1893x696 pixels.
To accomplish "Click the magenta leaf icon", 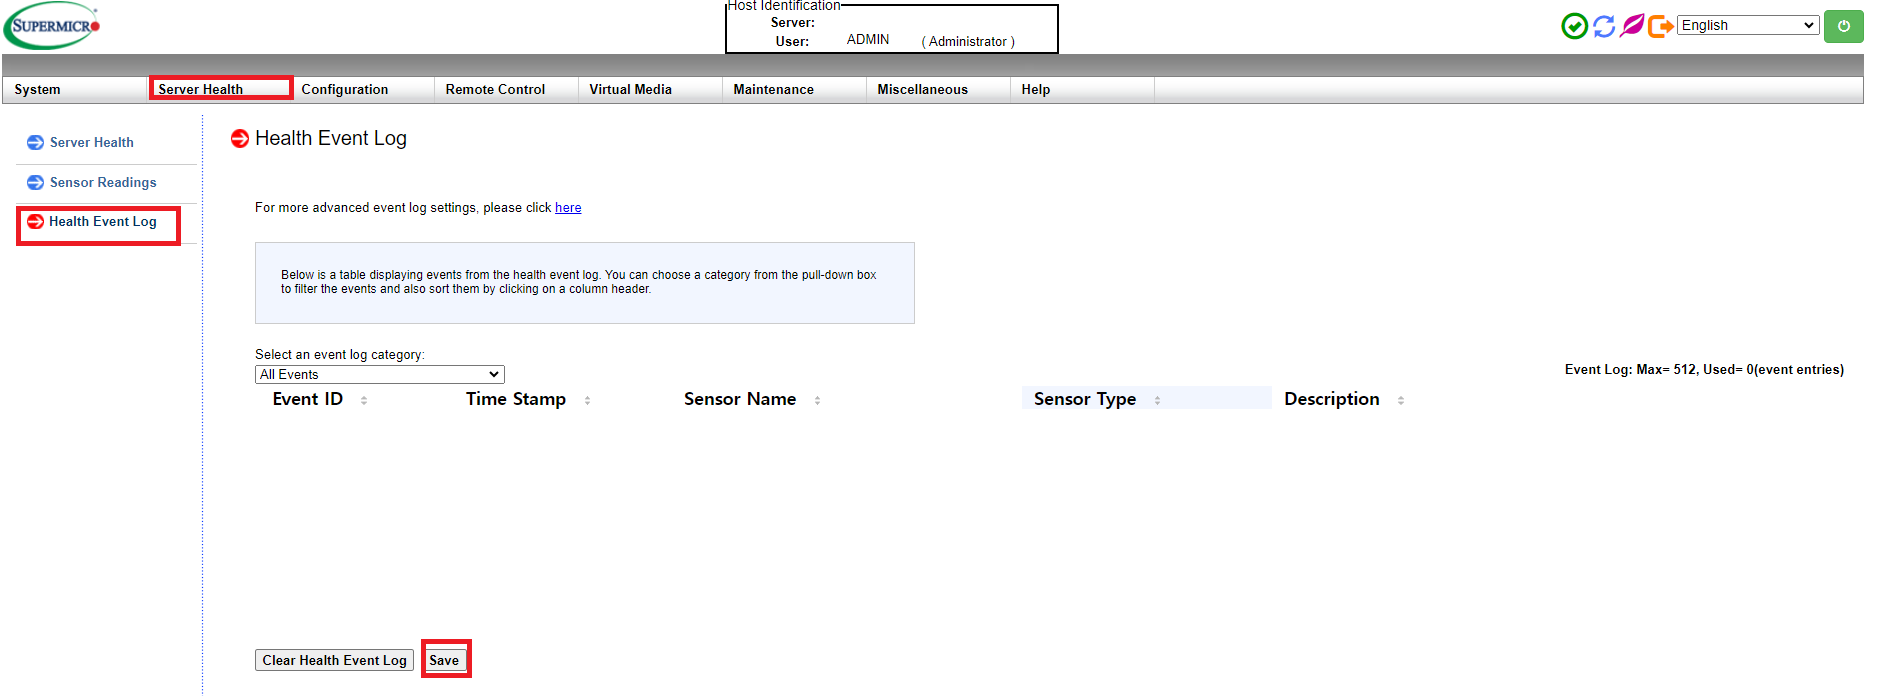I will point(1632,25).
